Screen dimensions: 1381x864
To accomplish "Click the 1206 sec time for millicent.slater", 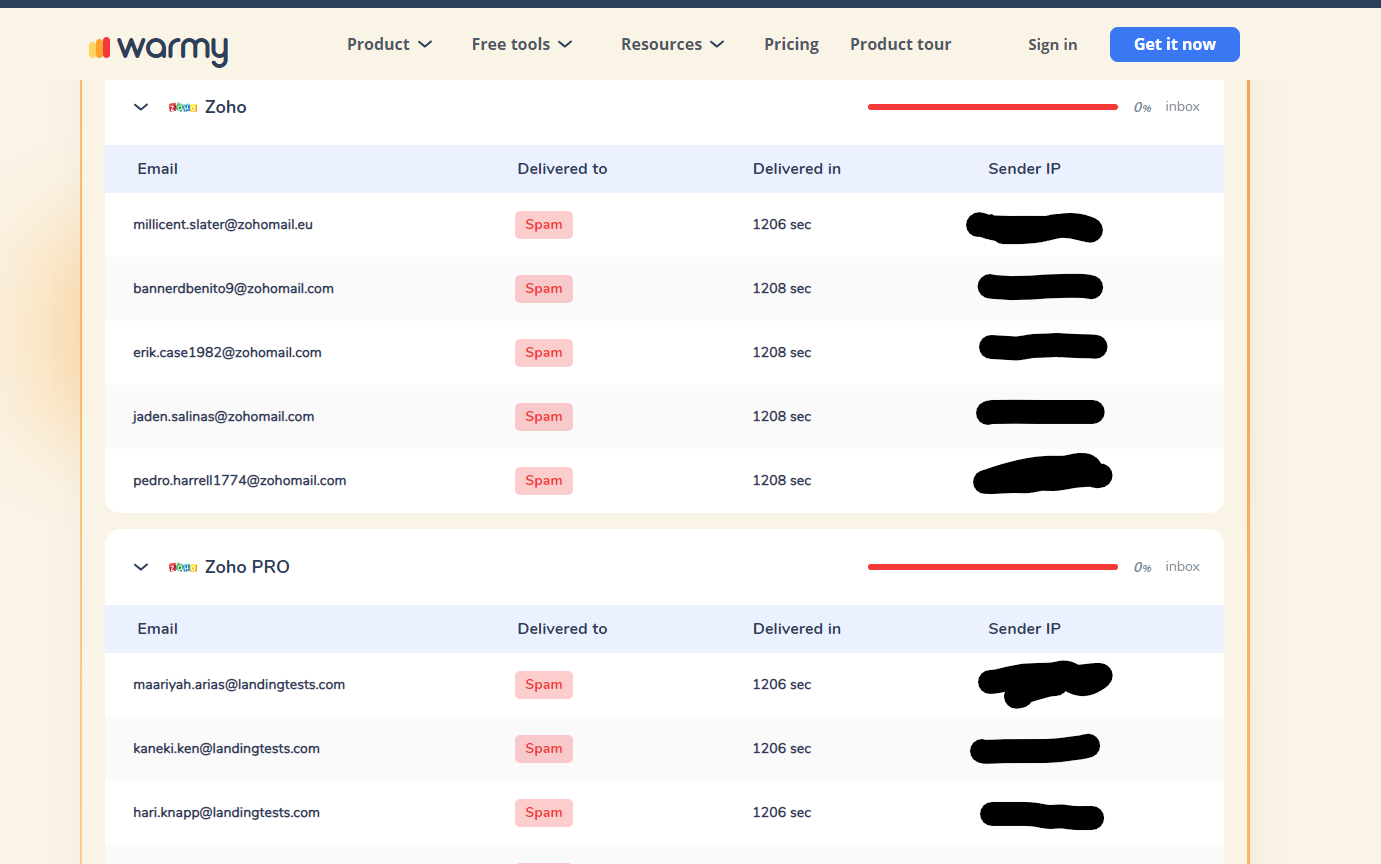I will (x=782, y=225).
